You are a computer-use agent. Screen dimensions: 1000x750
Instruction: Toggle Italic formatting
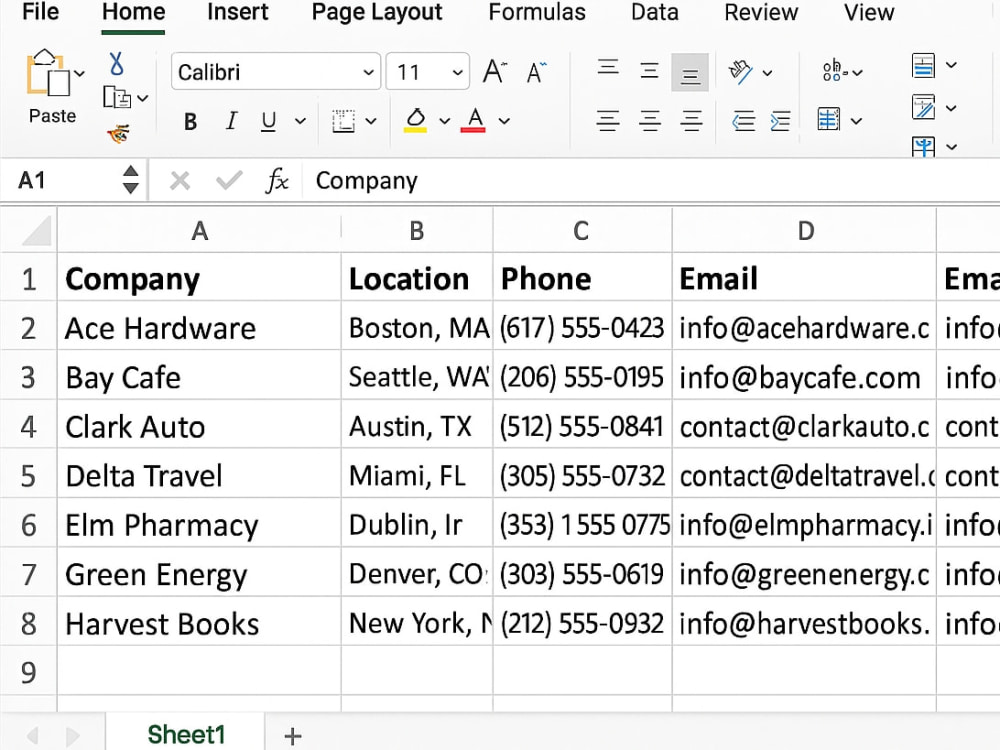pos(232,121)
